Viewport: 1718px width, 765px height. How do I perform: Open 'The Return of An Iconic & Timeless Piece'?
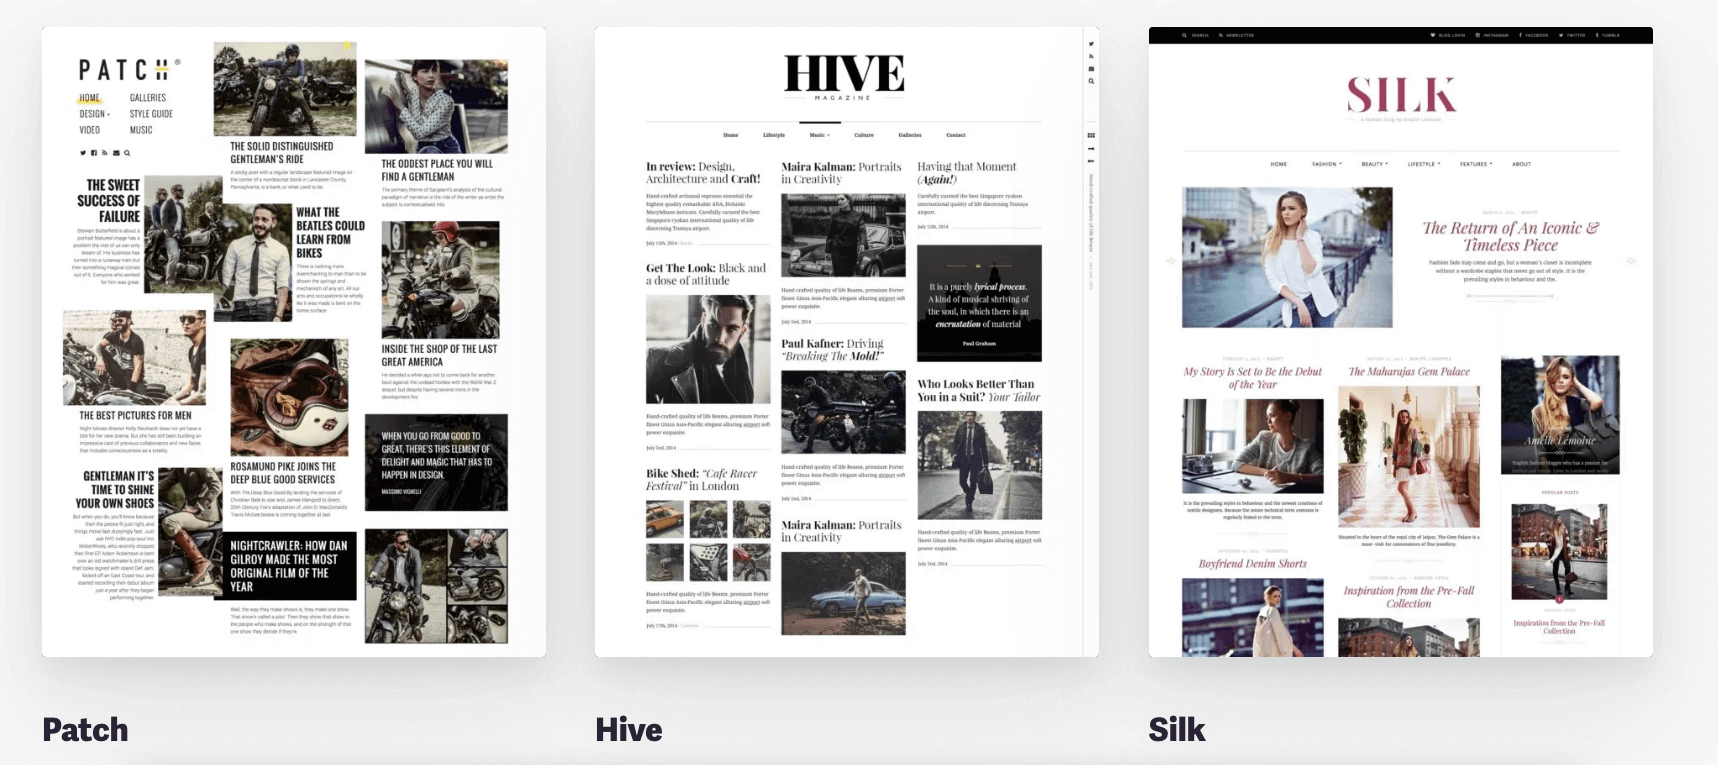[1511, 236]
